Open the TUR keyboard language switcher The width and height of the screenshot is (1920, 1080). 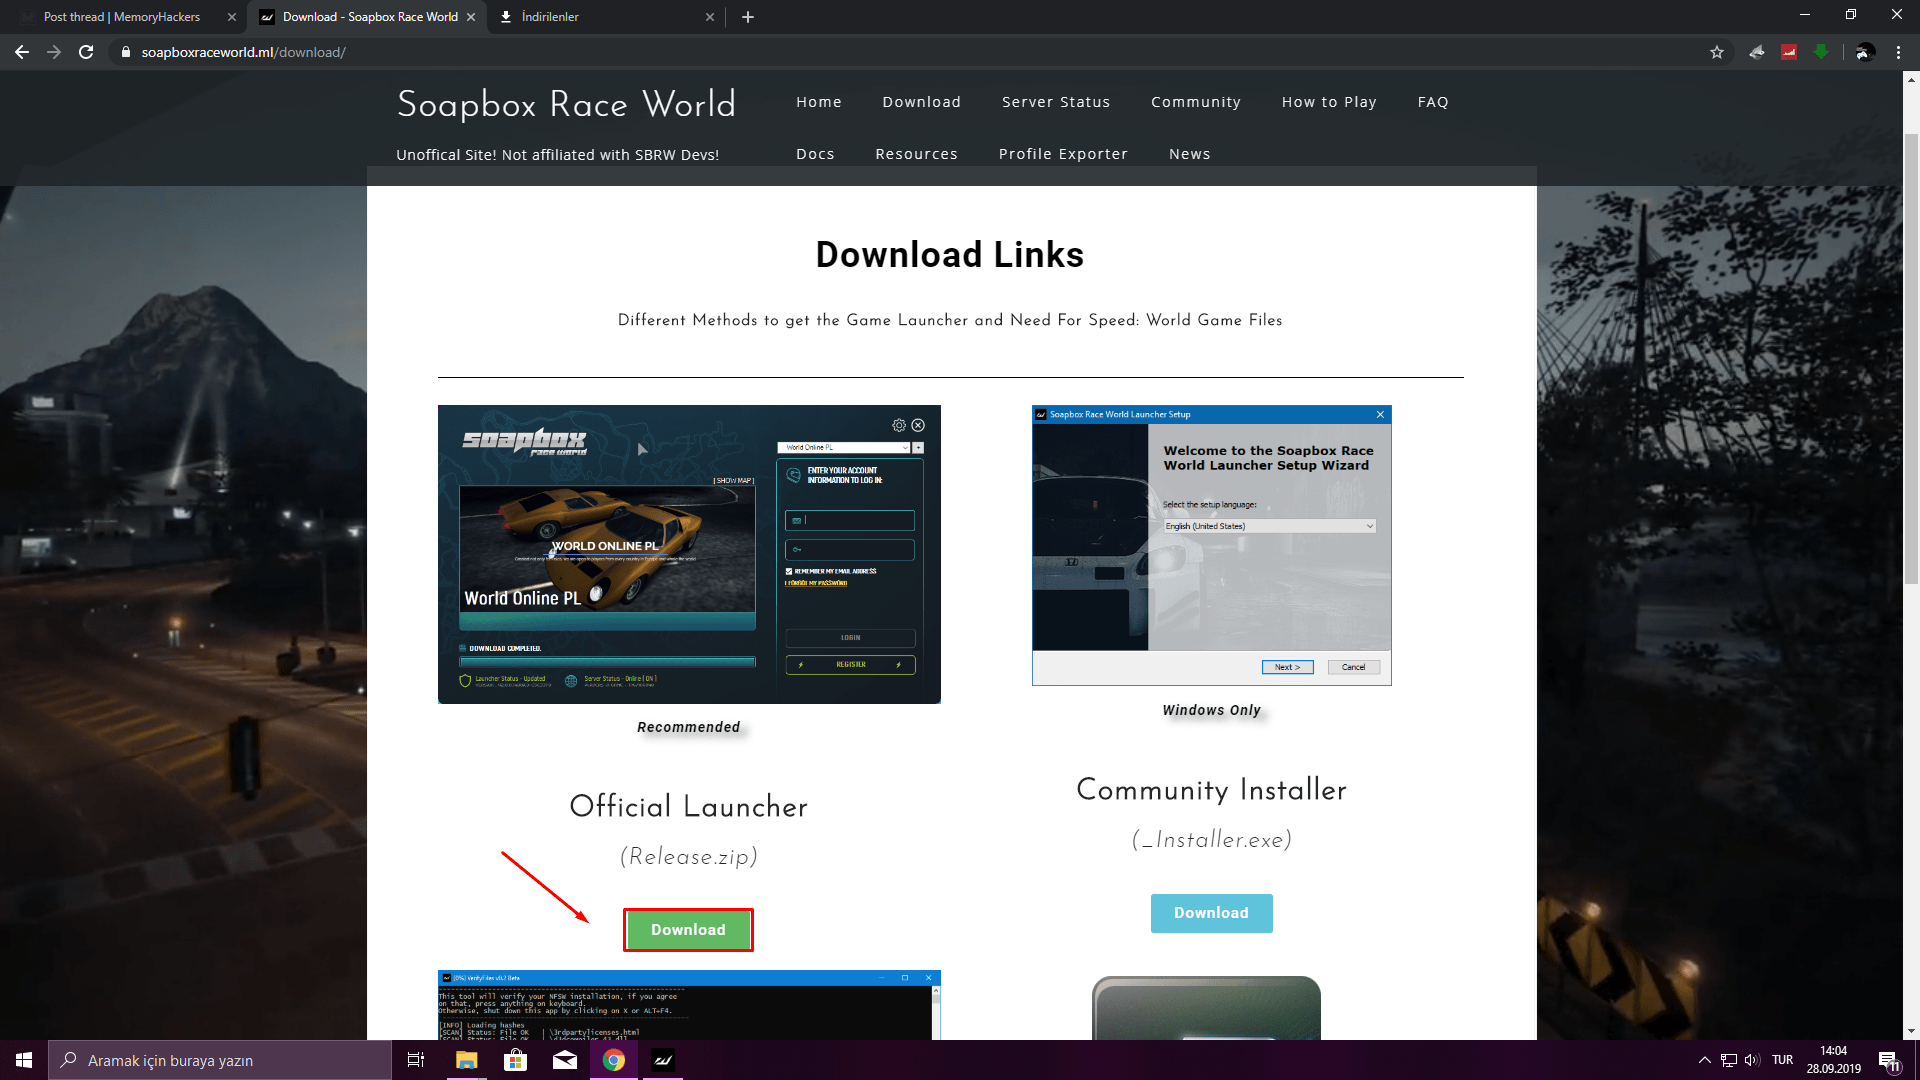[1782, 1060]
